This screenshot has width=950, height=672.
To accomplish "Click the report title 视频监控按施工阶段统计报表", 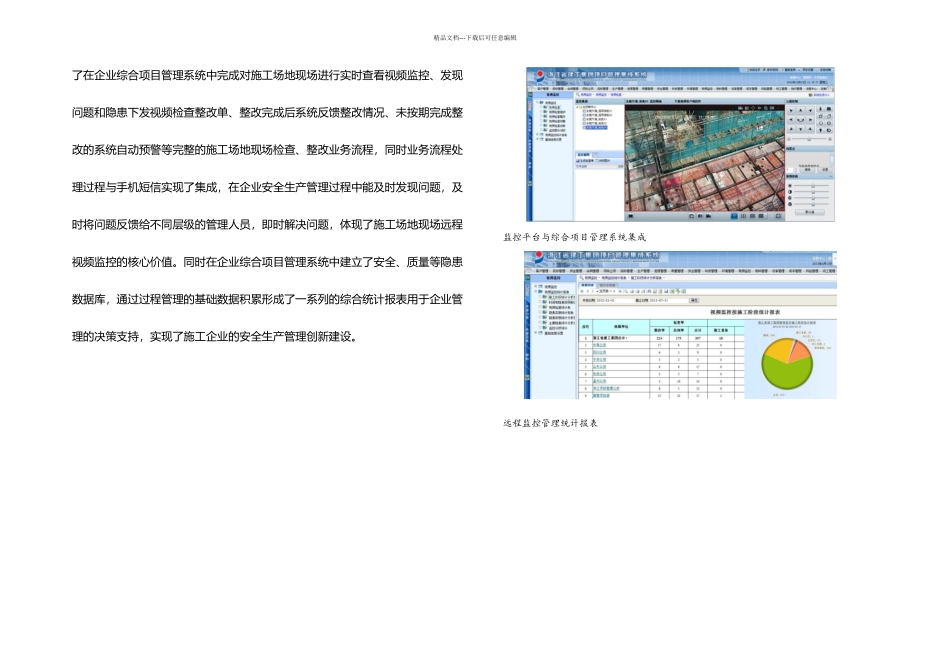I will 745,313.
